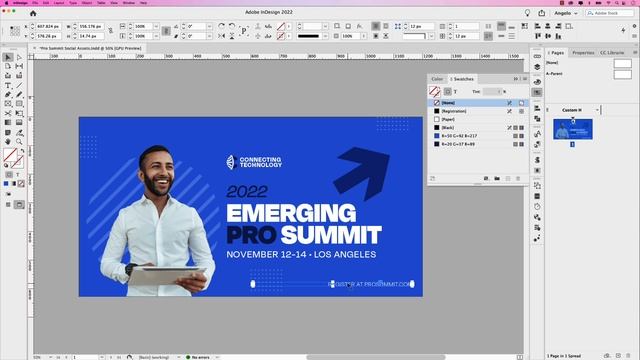This screenshot has height=360, width=640.
Task: Select the Pencil tool
Action: [x=19, y=94]
